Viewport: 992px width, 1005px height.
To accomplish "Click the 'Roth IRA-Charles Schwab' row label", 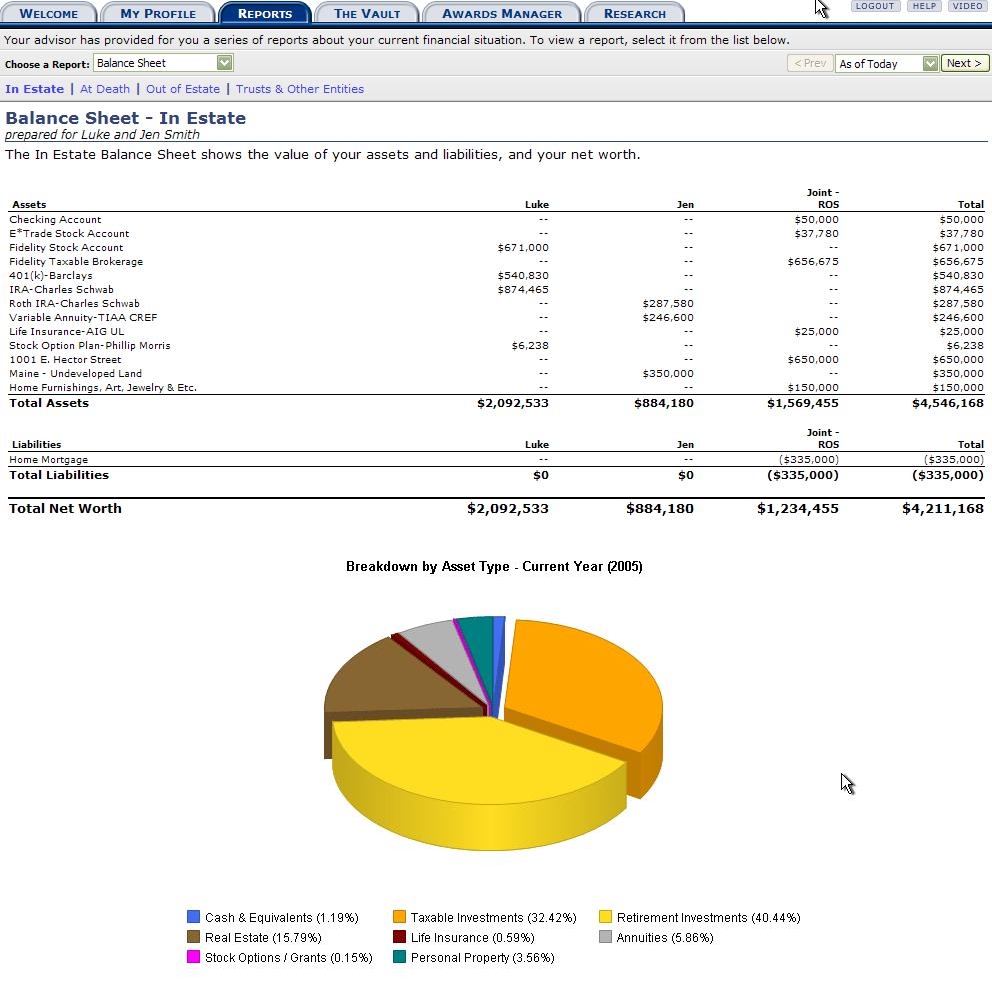I will pyautogui.click(x=74, y=304).
